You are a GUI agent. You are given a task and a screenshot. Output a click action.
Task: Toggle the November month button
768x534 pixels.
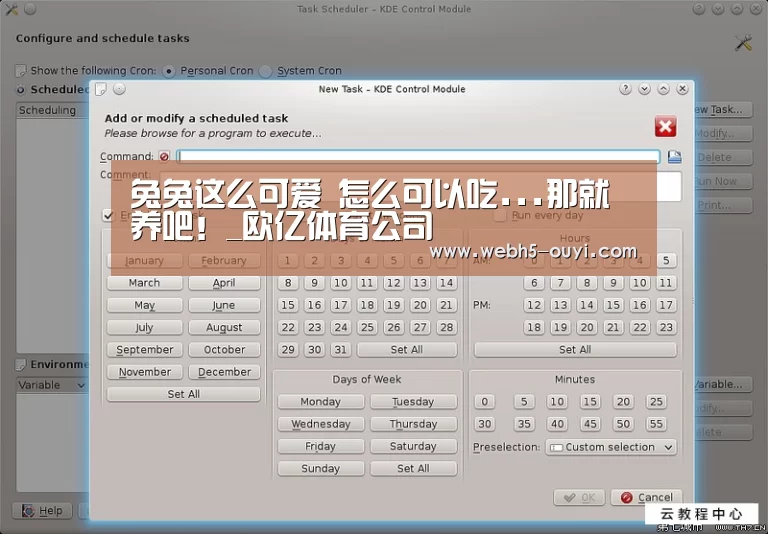coord(144,372)
